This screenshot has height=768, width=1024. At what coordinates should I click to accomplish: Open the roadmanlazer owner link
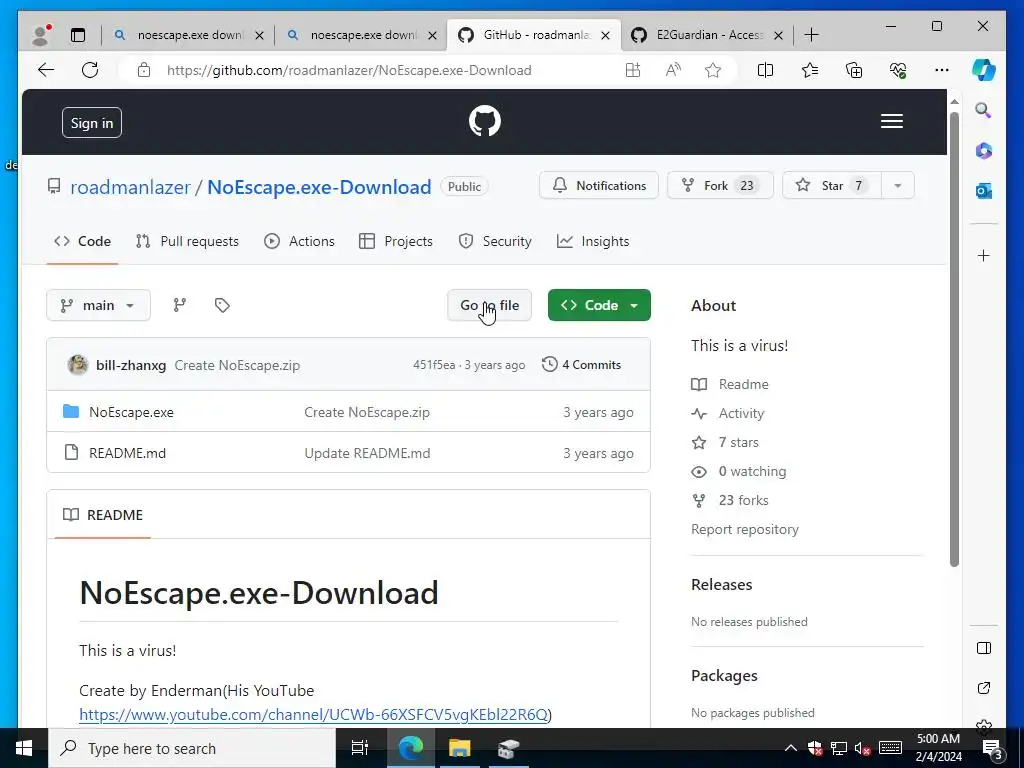pos(130,187)
